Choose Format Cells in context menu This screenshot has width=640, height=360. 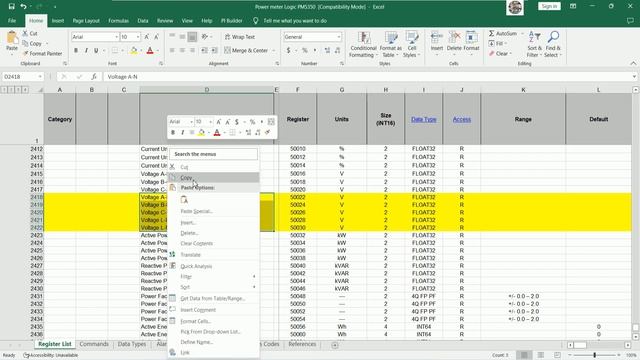pyautogui.click(x=214, y=321)
